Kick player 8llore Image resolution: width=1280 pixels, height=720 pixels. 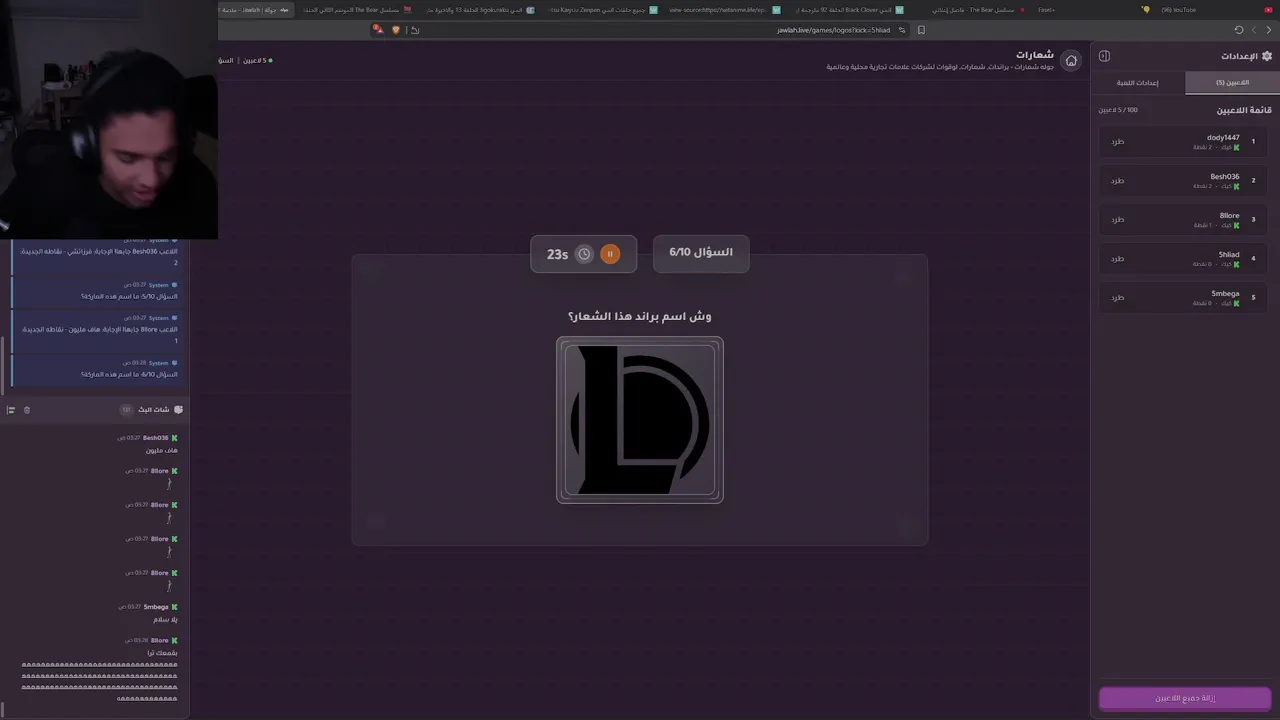(1118, 220)
